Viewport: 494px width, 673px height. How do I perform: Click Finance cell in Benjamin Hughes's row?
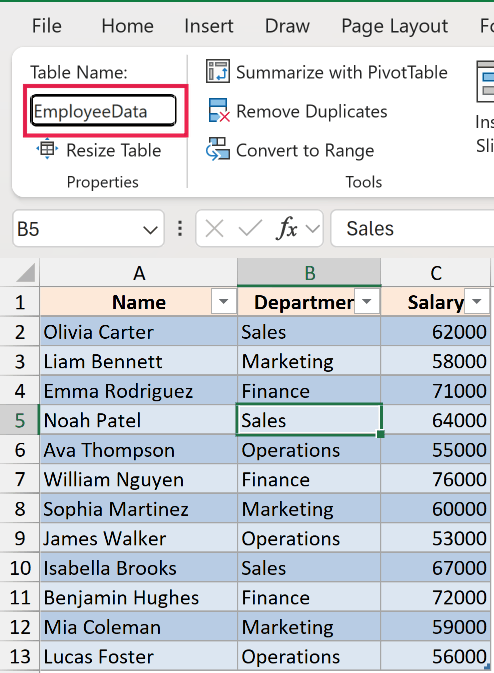click(309, 597)
